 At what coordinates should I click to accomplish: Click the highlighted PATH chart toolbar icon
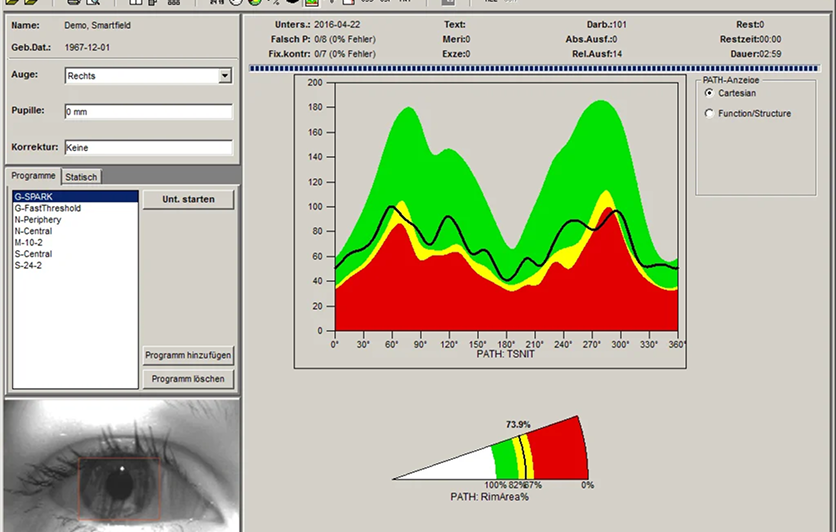tap(311, 2)
